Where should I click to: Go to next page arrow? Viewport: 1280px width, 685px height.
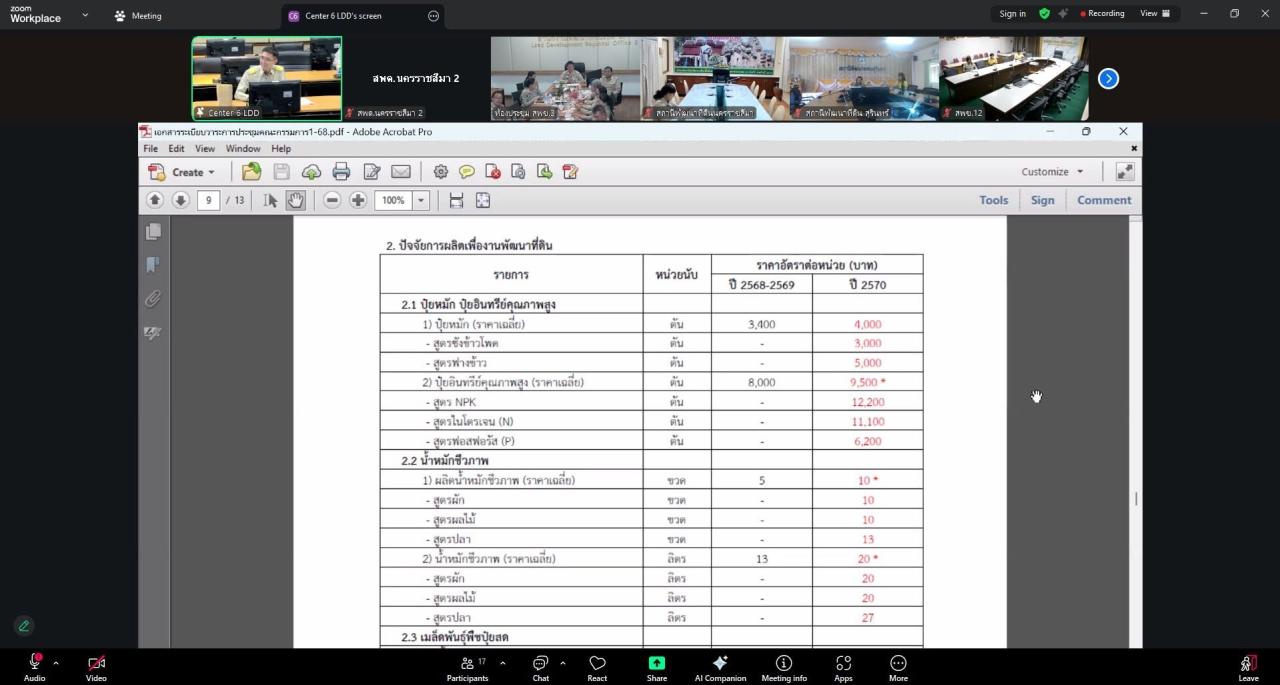pos(181,200)
